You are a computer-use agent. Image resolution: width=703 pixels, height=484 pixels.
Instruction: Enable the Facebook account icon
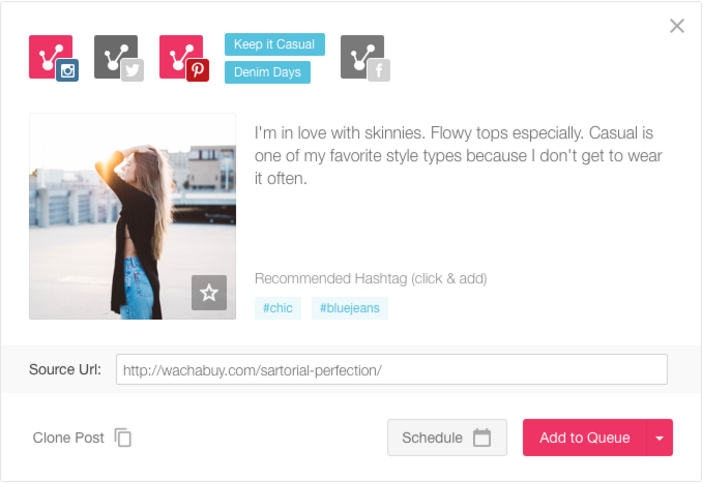click(x=364, y=58)
